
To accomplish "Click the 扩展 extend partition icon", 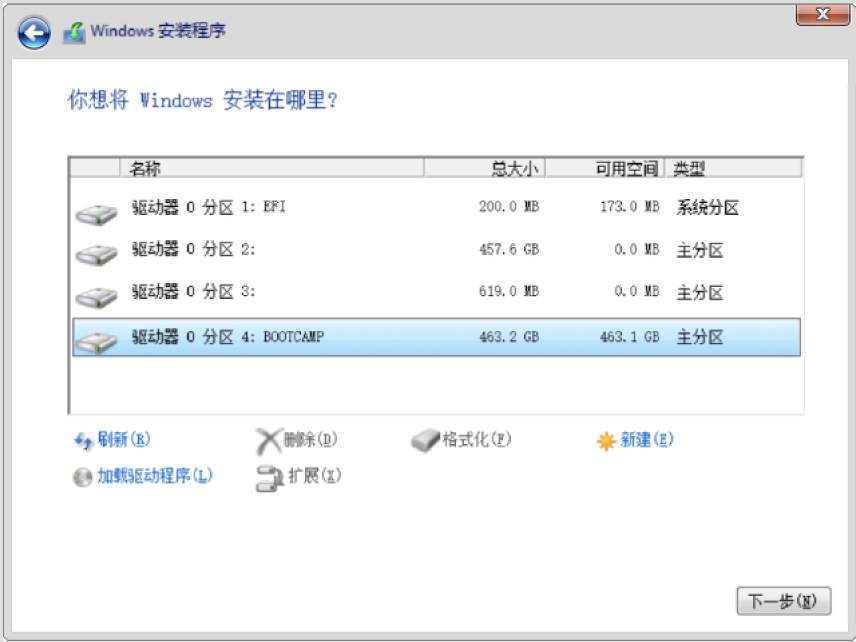I will (x=269, y=477).
